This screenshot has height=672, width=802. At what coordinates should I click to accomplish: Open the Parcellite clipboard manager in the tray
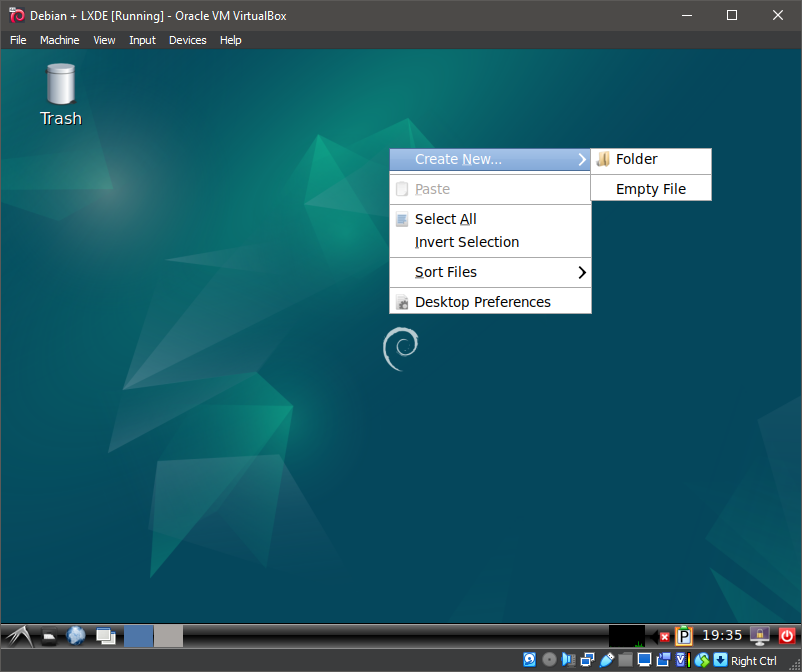(684, 636)
